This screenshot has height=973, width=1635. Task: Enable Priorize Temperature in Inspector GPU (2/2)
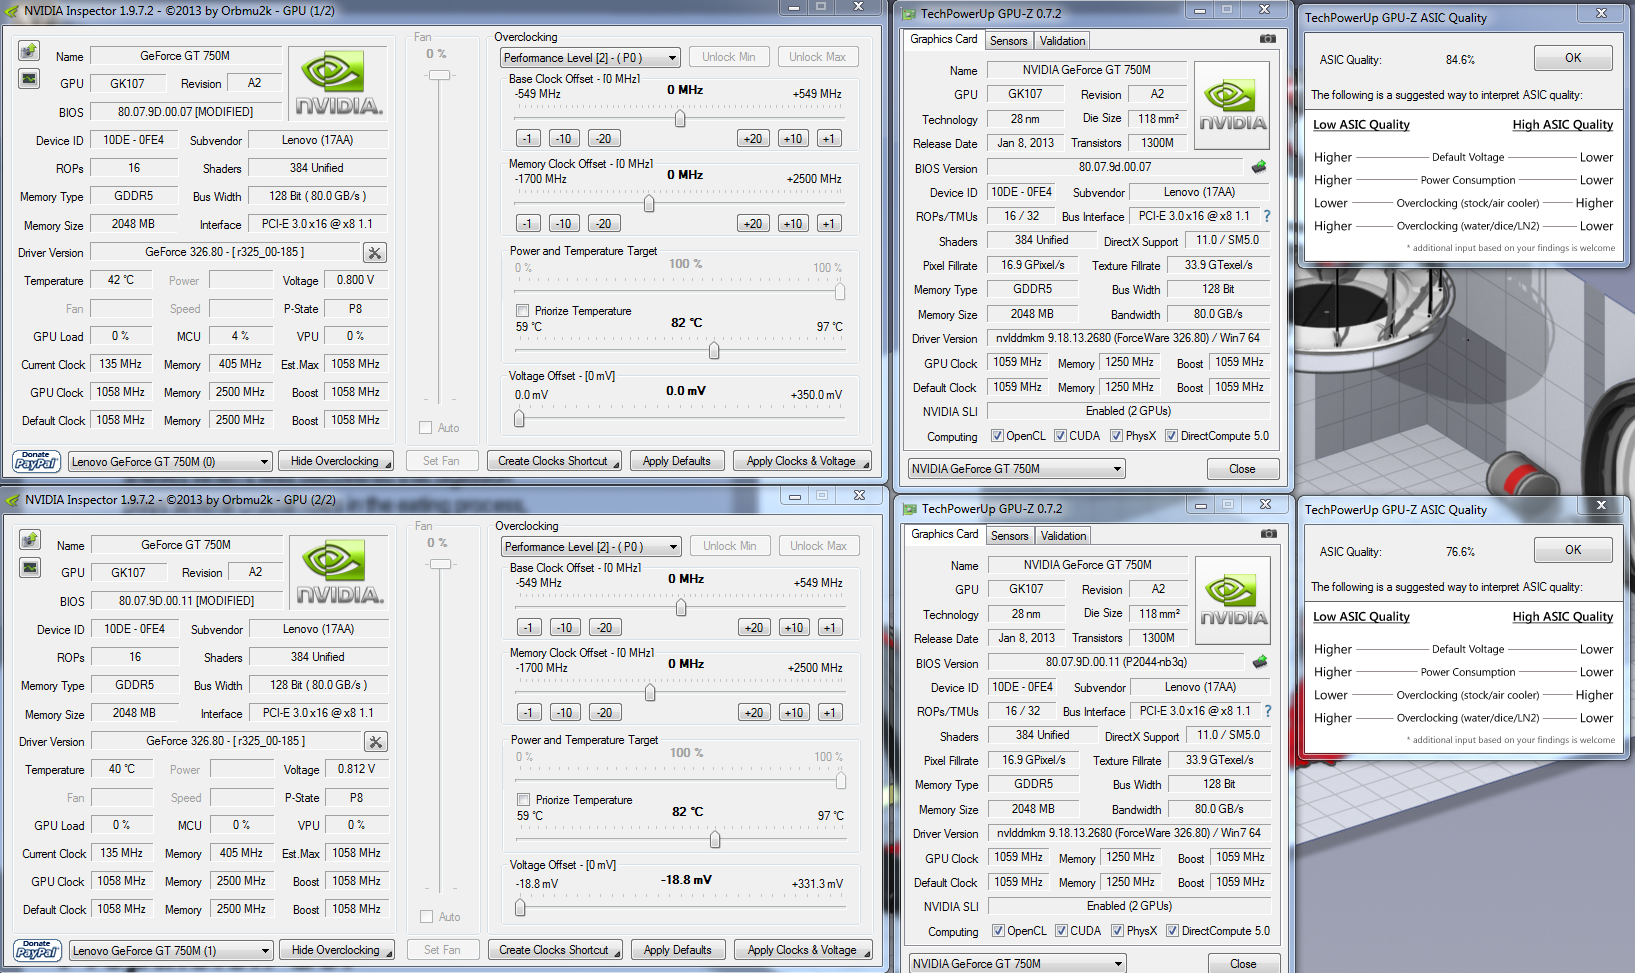point(523,800)
